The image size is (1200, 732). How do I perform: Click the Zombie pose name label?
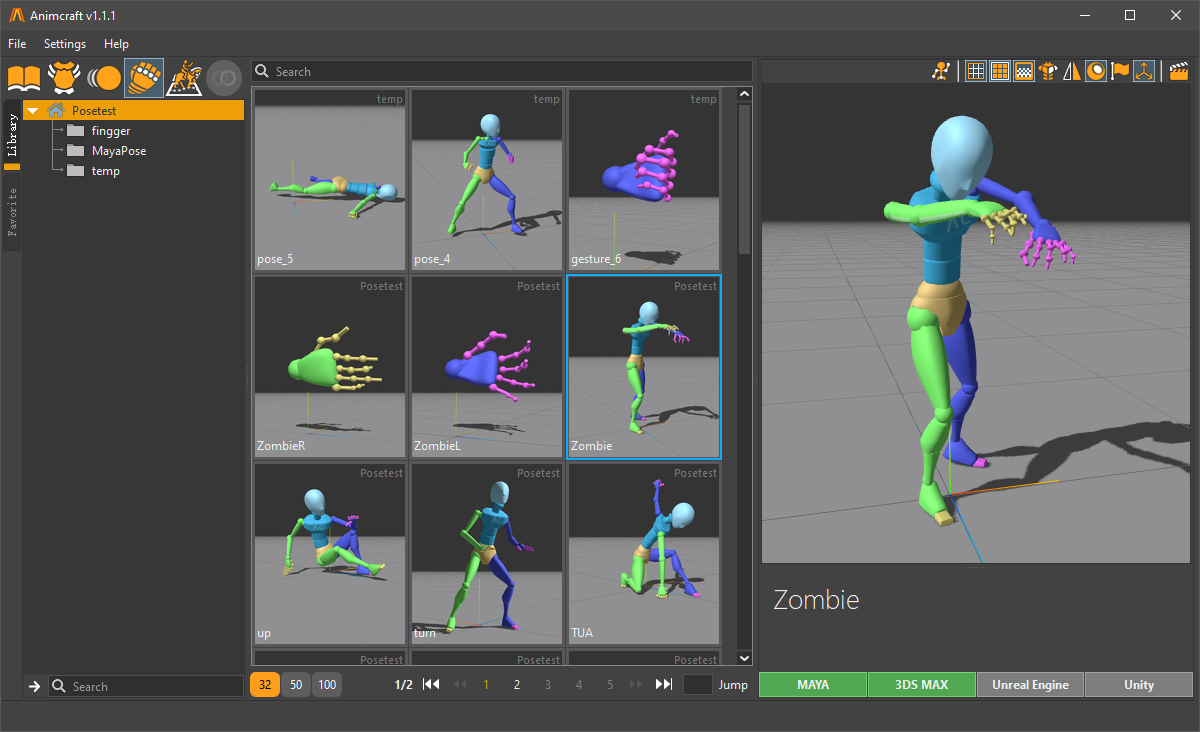click(x=816, y=600)
